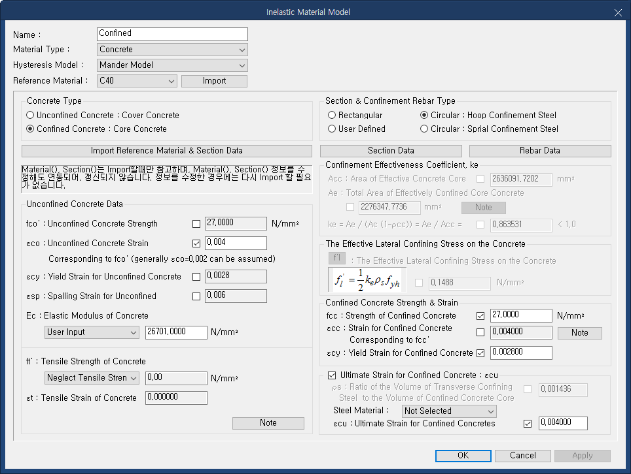This screenshot has height=474, width=631.
Task: Toggle the εco Unconfined Concrete Strain checkbox
Action: (196, 243)
